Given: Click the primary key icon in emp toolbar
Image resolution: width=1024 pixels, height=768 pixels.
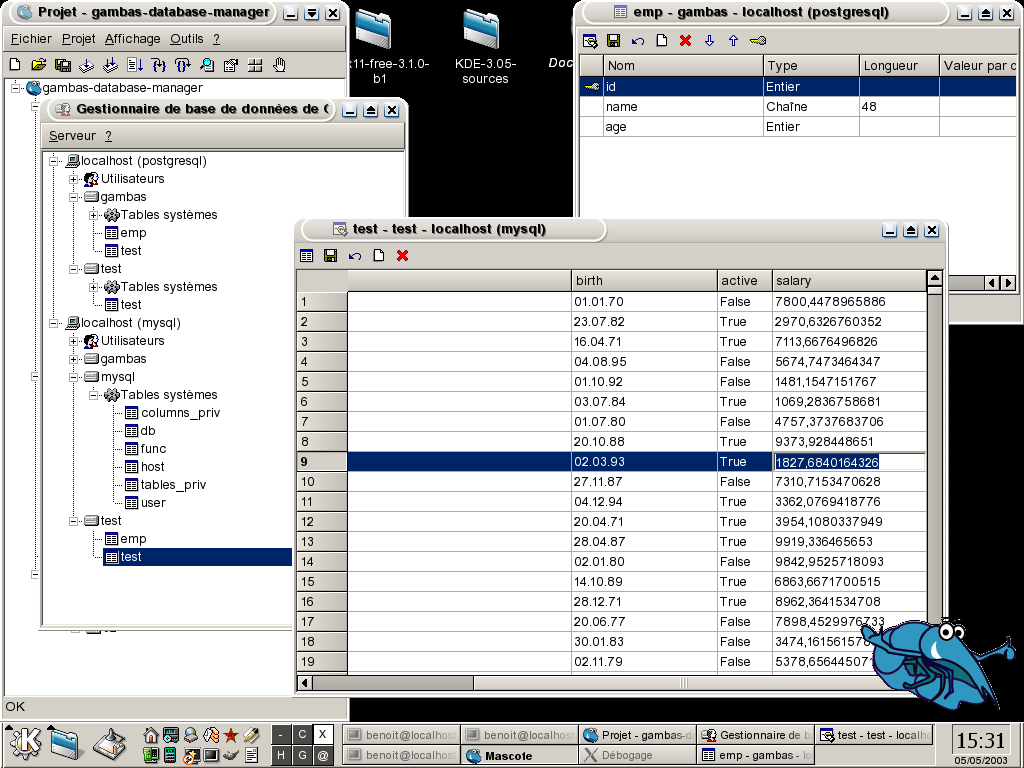Looking at the screenshot, I should [x=758, y=40].
